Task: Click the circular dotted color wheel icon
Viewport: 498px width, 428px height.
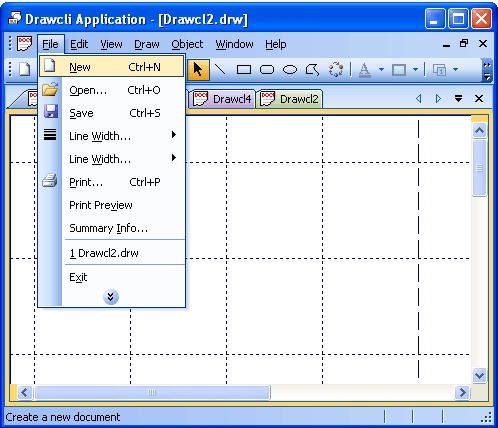Action: pos(336,70)
